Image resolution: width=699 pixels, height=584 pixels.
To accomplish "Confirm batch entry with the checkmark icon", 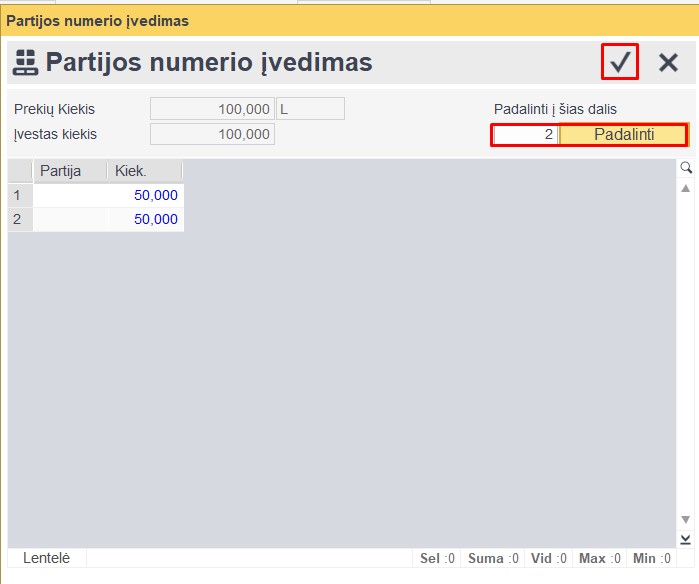I will tap(620, 63).
